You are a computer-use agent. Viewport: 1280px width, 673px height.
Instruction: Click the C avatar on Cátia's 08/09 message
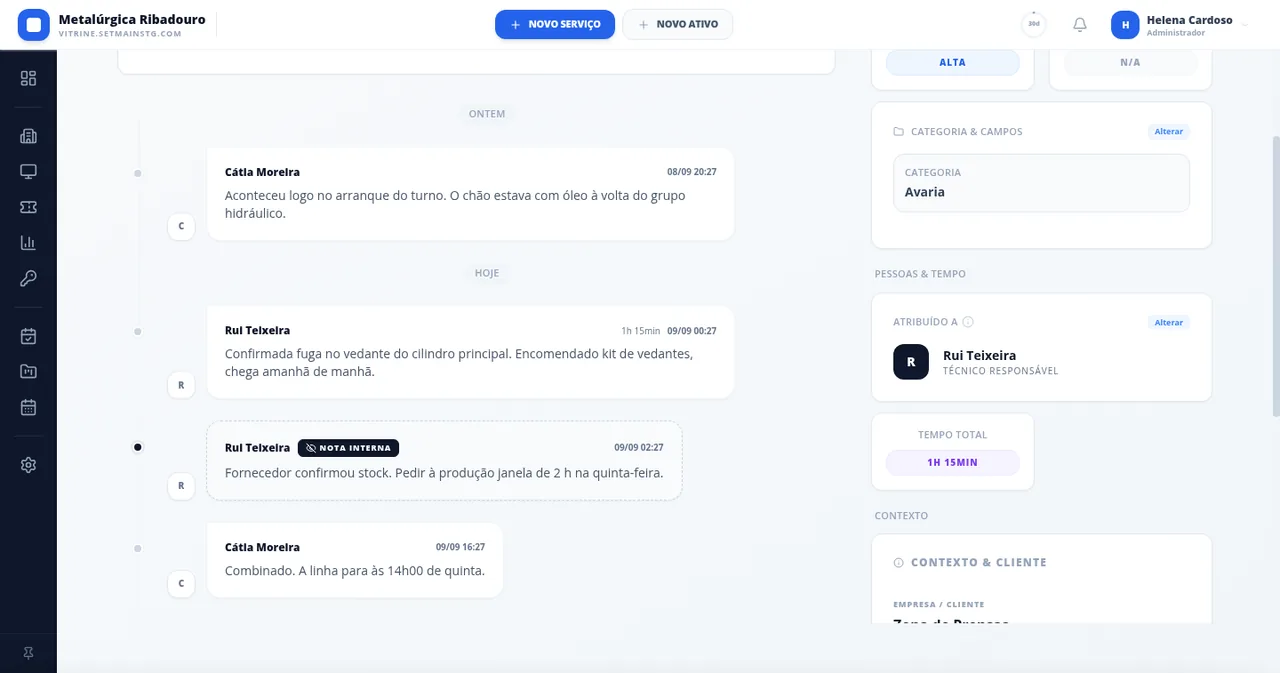click(181, 226)
